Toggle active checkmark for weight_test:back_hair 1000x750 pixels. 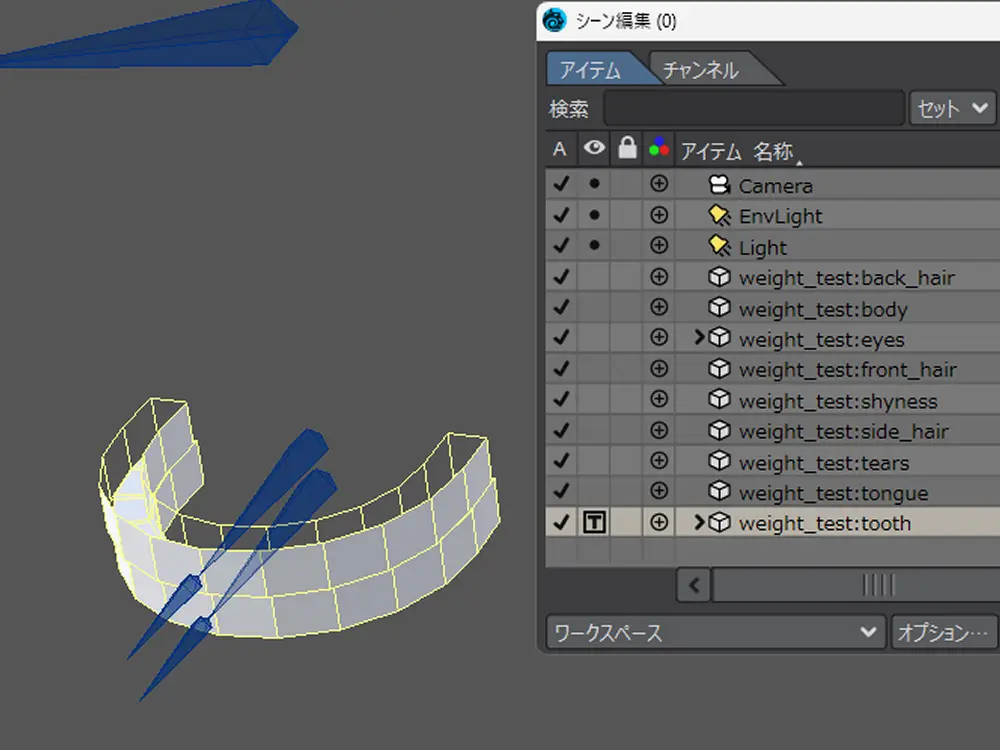pyautogui.click(x=561, y=277)
